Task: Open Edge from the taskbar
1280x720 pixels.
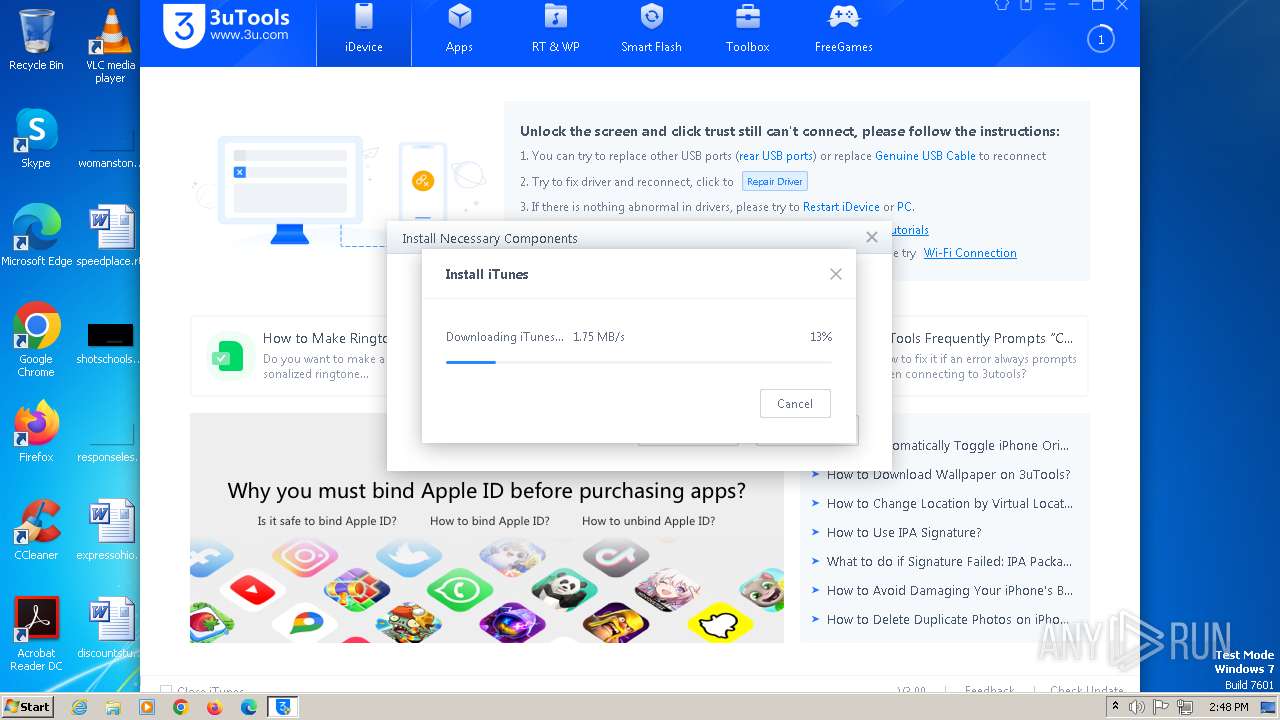Action: [x=248, y=707]
